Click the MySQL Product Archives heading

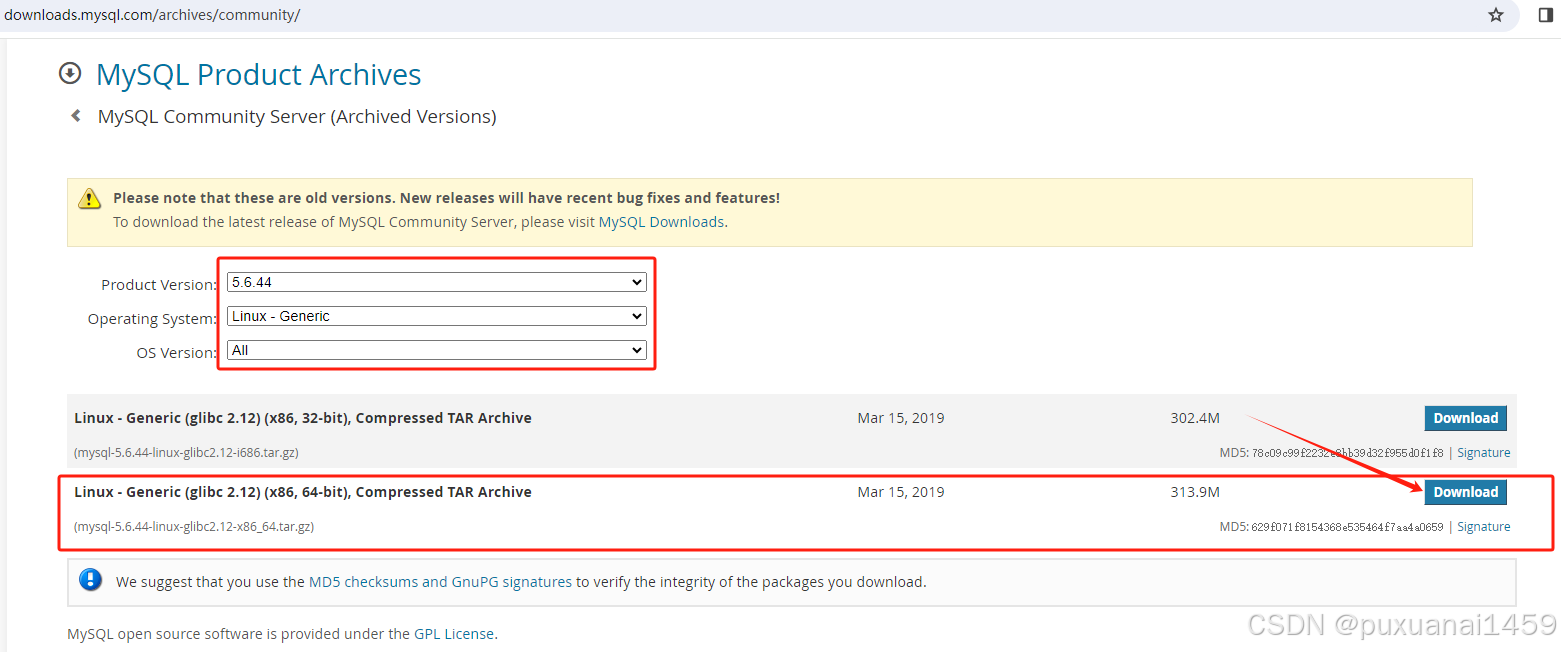[258, 75]
